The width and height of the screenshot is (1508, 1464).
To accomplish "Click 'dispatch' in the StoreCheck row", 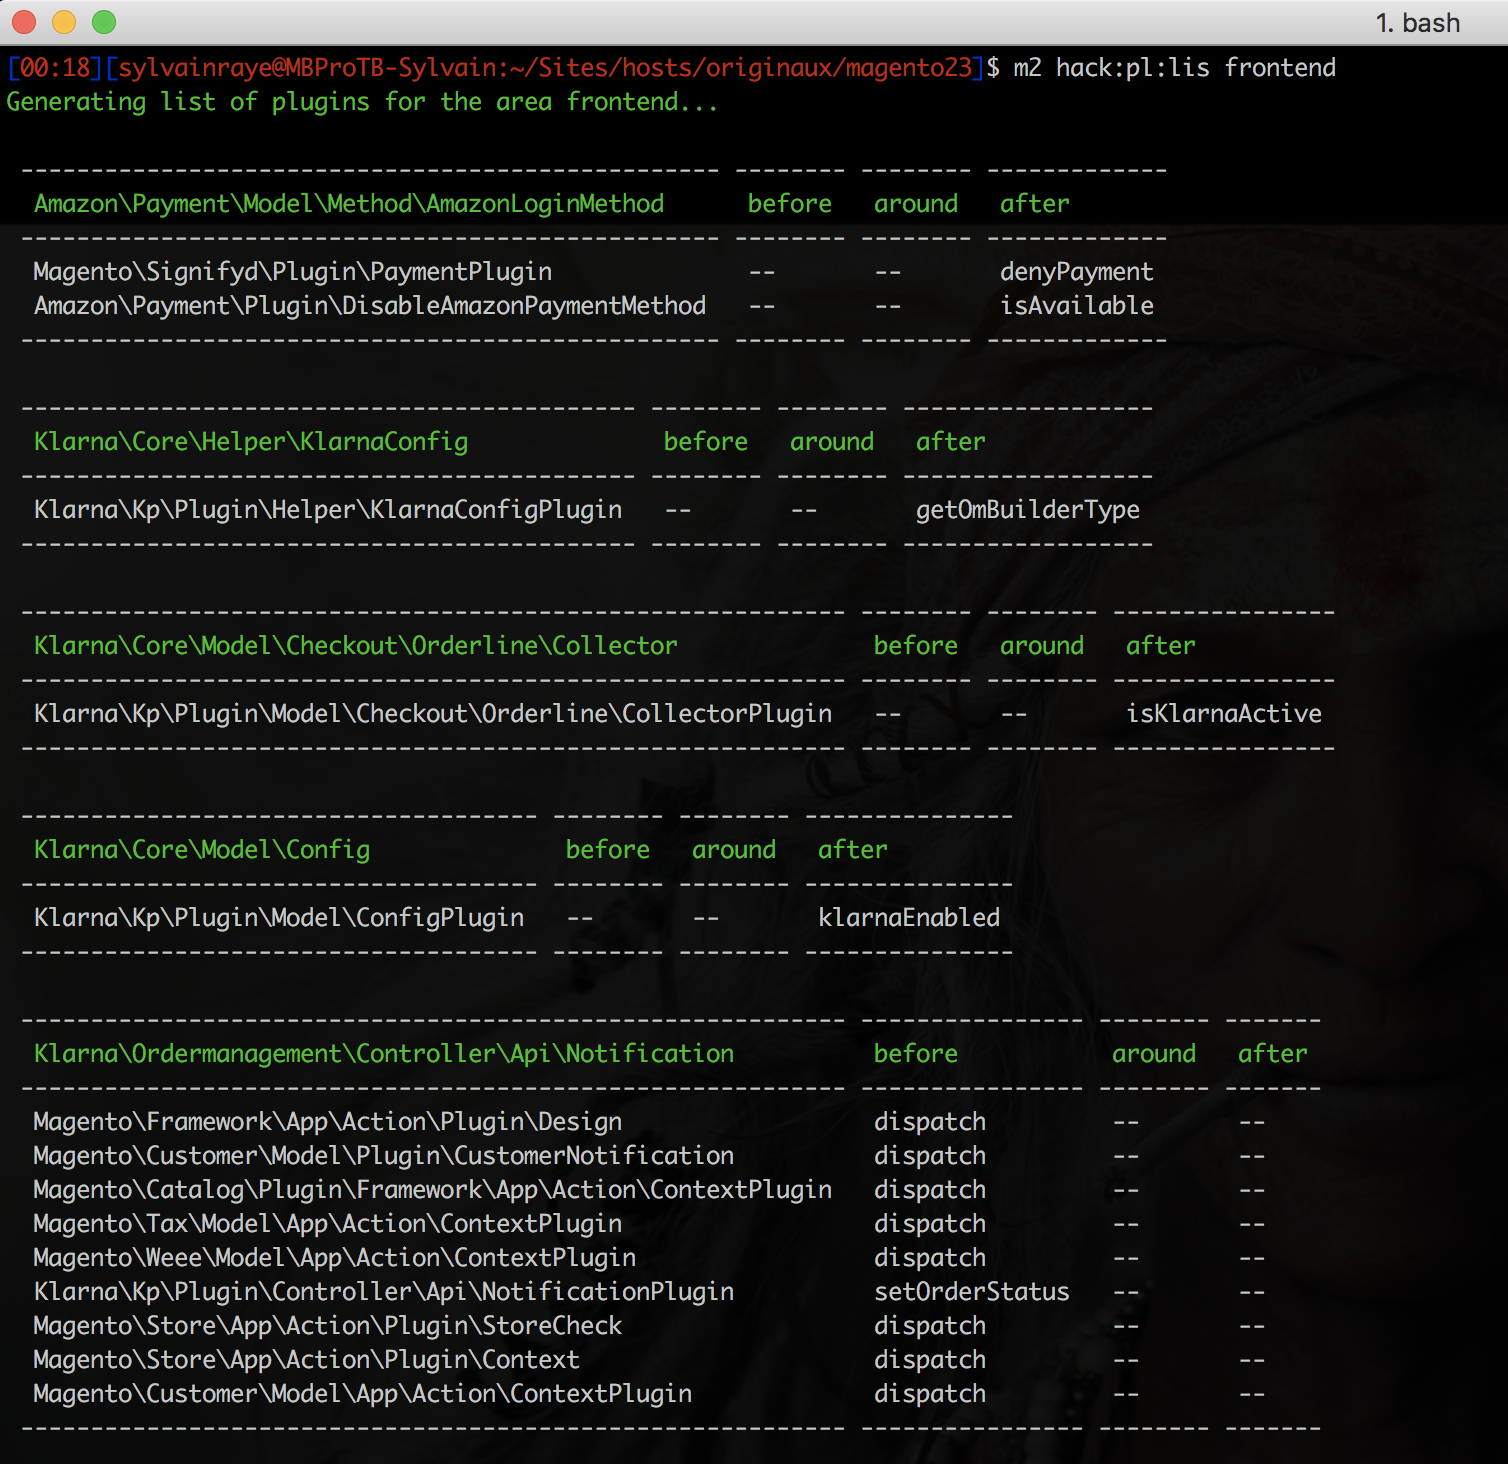I will (930, 1326).
